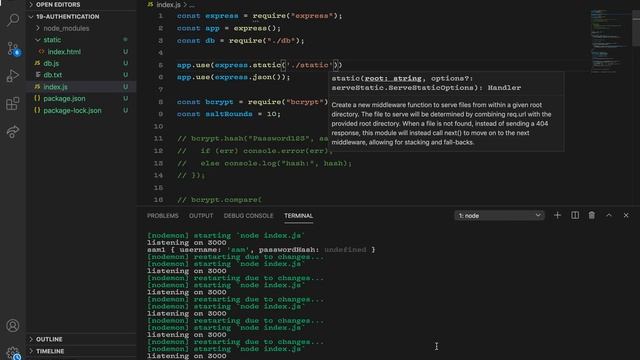Select the Terminal tab
The width and height of the screenshot is (640, 360).
(298, 216)
